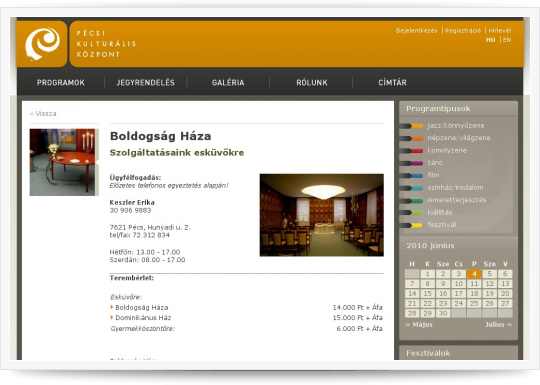Image resolution: width=540 pixels, height=385 pixels.
Task: Switch language to EN
Action: 507,40
